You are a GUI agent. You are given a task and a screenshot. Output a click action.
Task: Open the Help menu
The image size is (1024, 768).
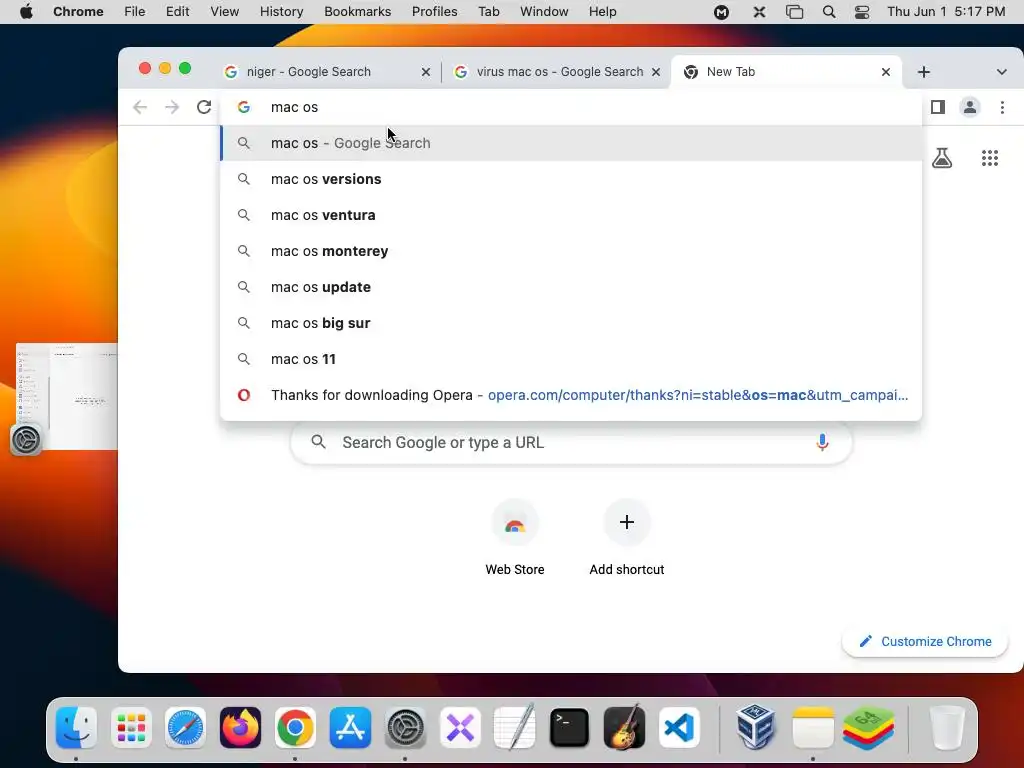[602, 12]
